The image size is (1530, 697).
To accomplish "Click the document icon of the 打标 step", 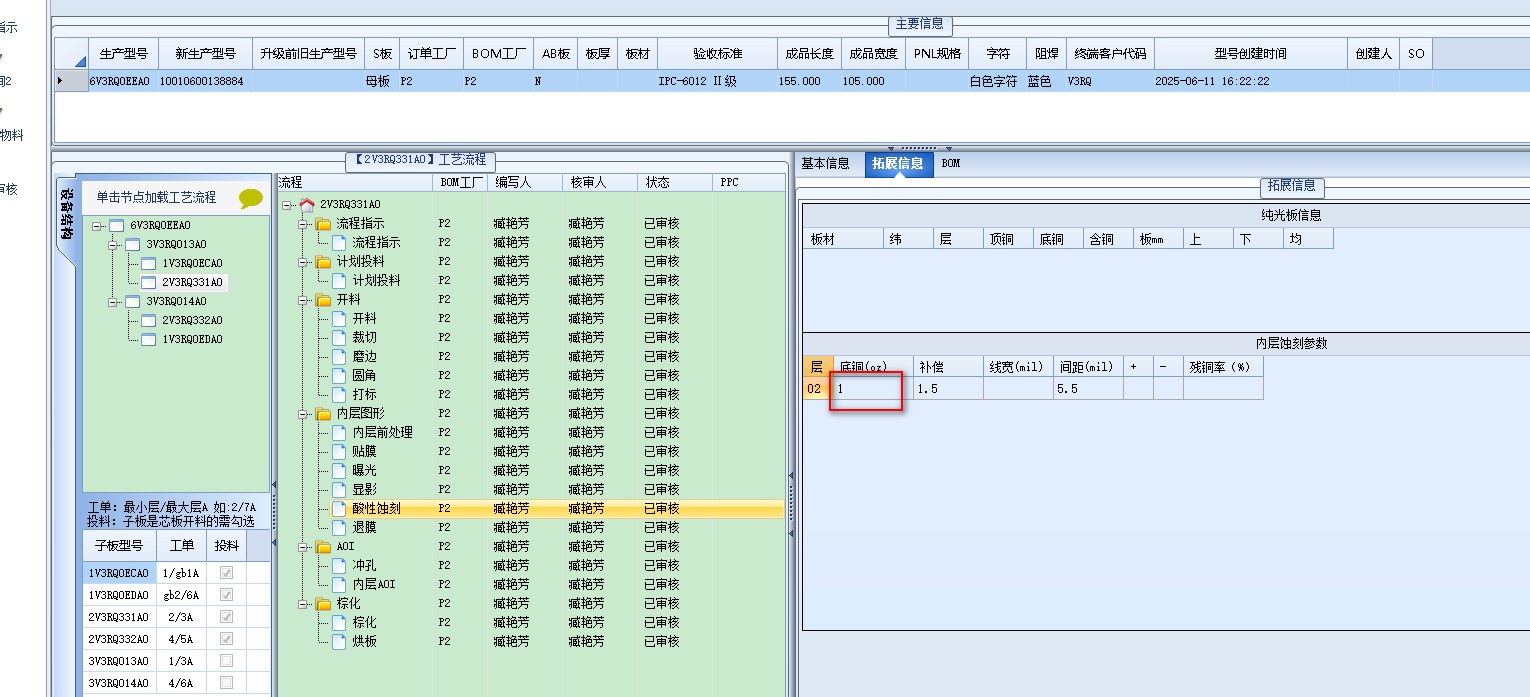I will 339,394.
